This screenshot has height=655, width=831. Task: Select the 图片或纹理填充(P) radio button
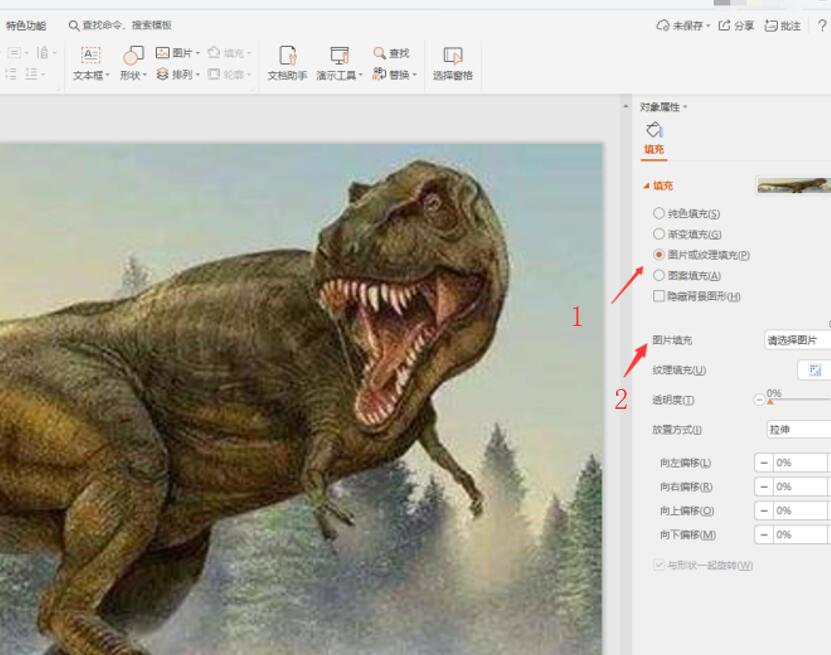659,254
